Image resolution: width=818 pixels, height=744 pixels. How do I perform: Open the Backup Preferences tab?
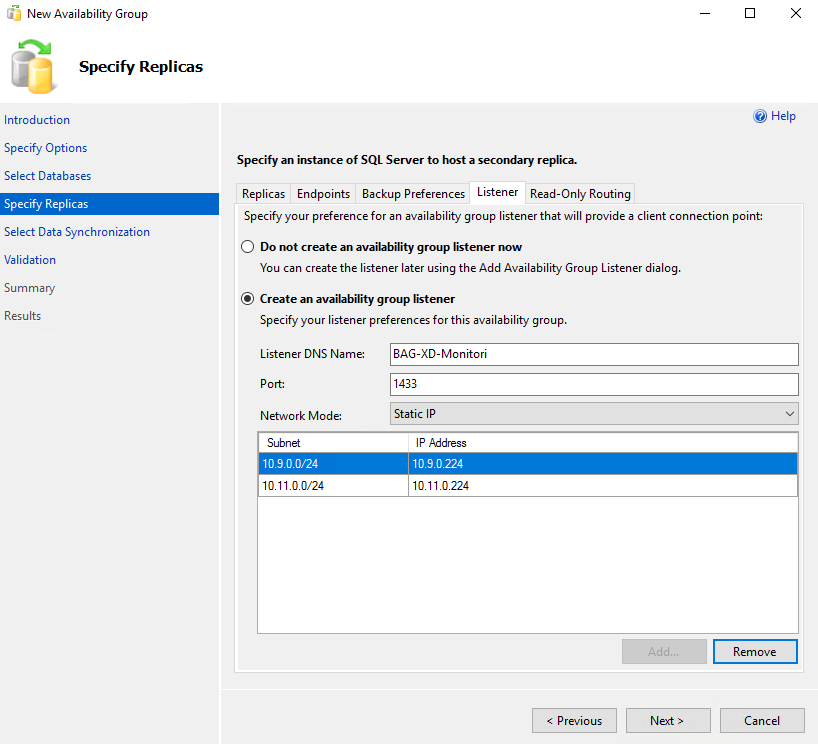coord(413,194)
